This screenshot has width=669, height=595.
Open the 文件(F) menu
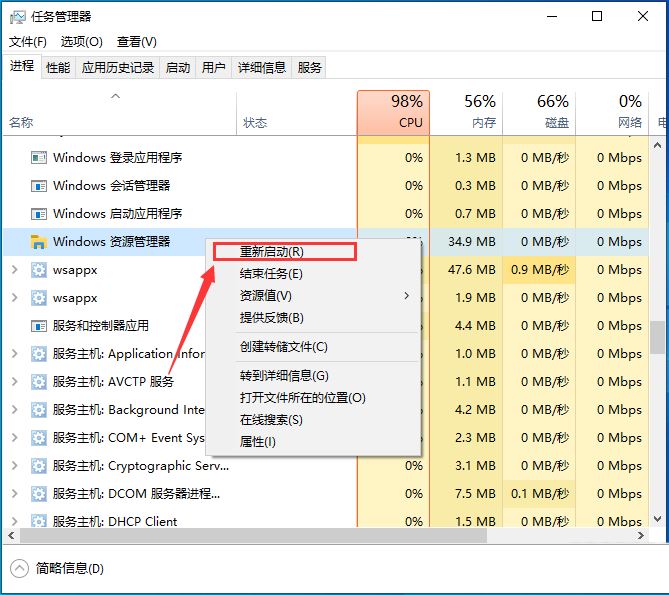pos(28,42)
